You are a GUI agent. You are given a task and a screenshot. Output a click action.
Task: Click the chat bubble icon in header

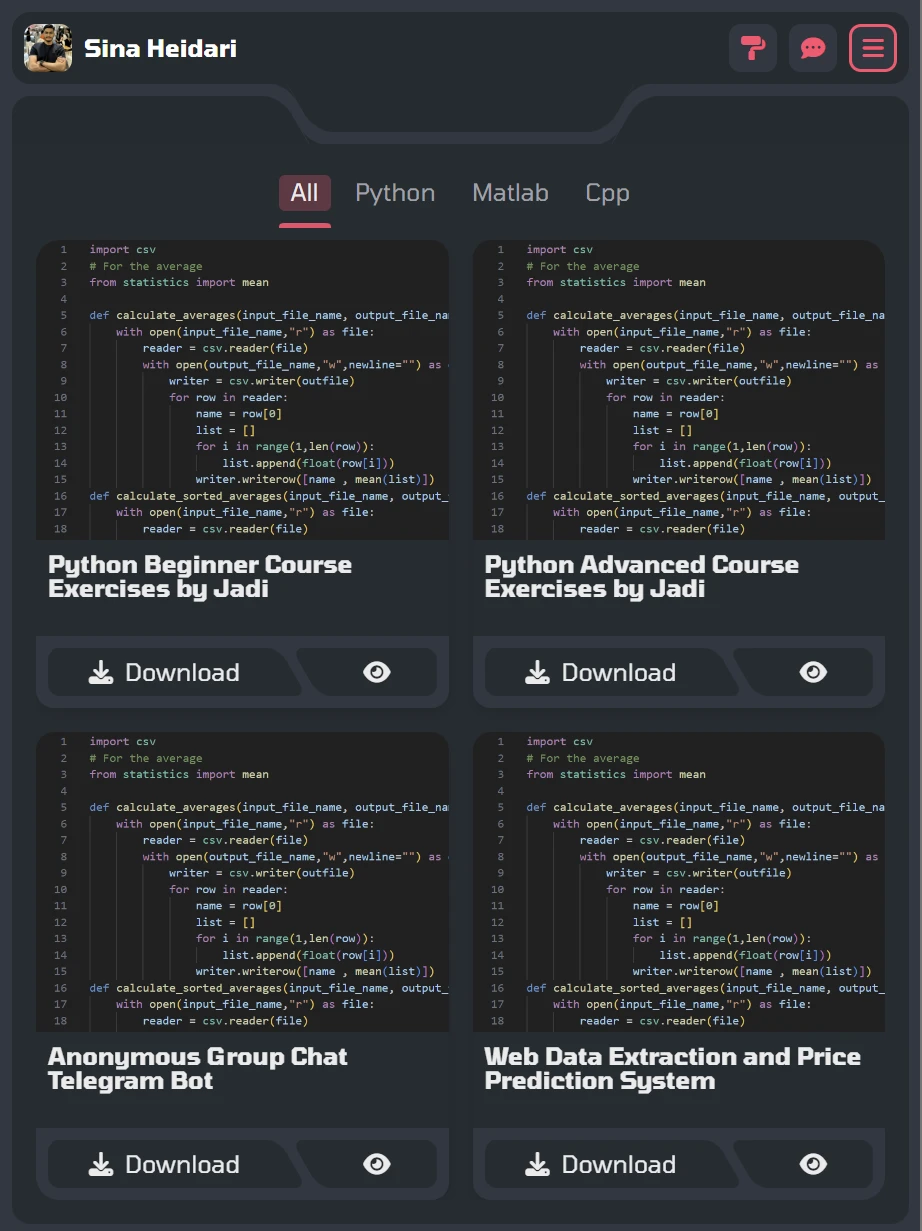tap(812, 48)
